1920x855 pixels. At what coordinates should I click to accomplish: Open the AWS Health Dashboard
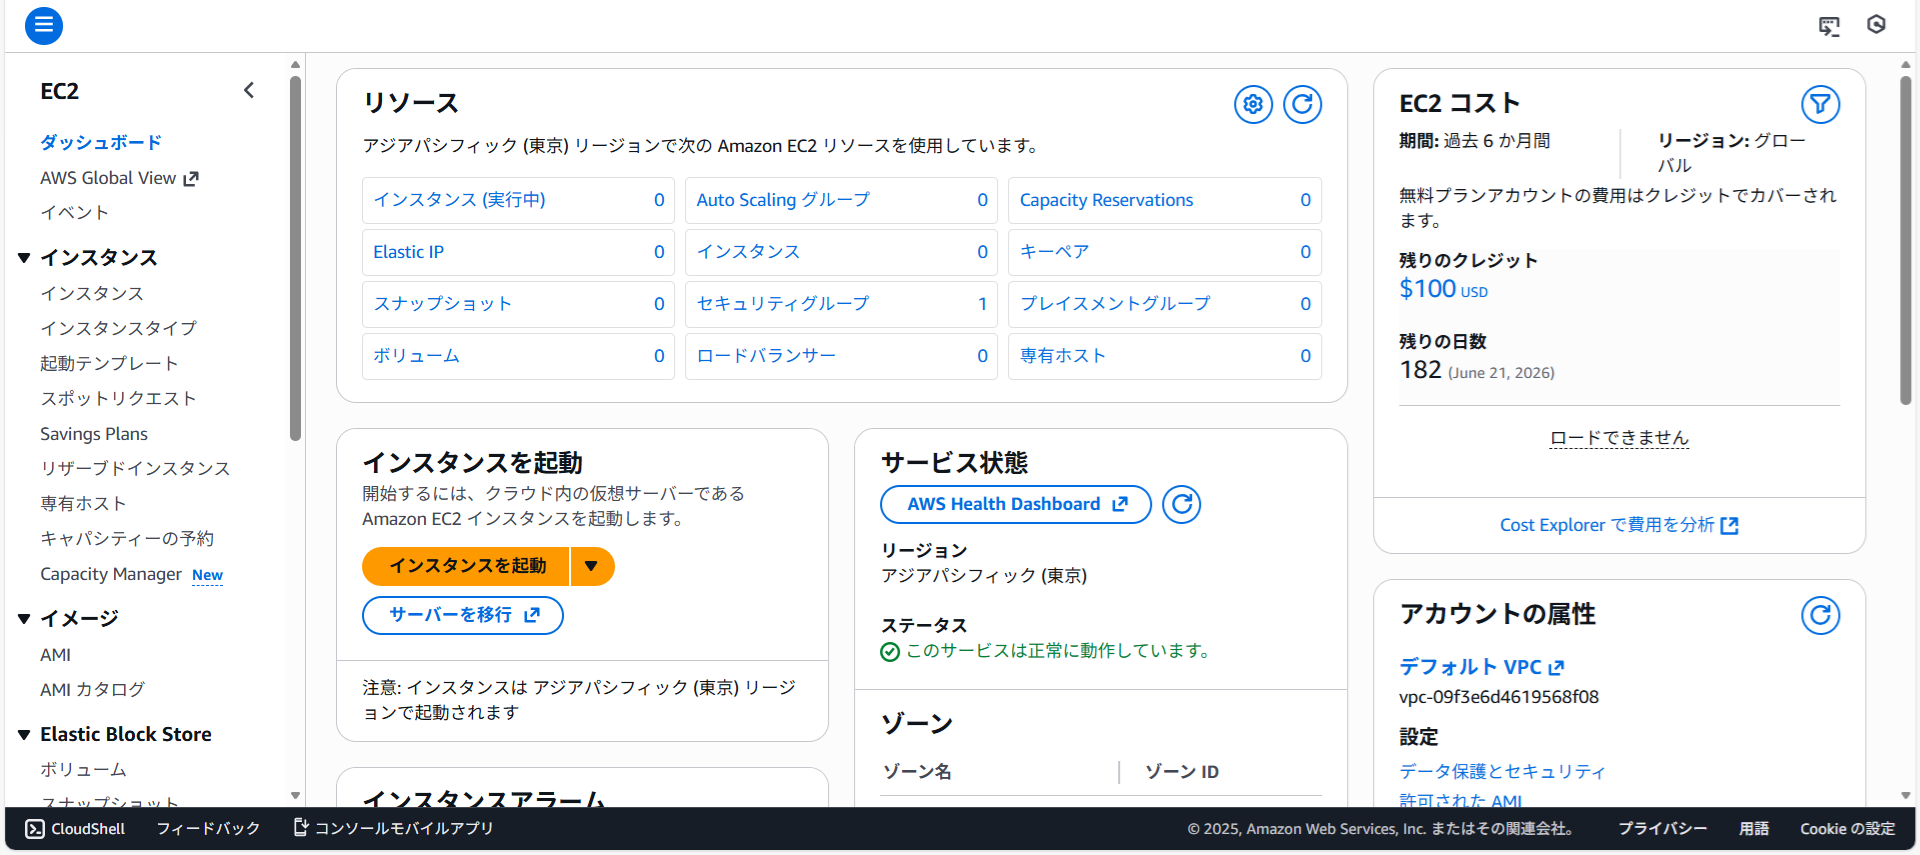(x=1015, y=504)
